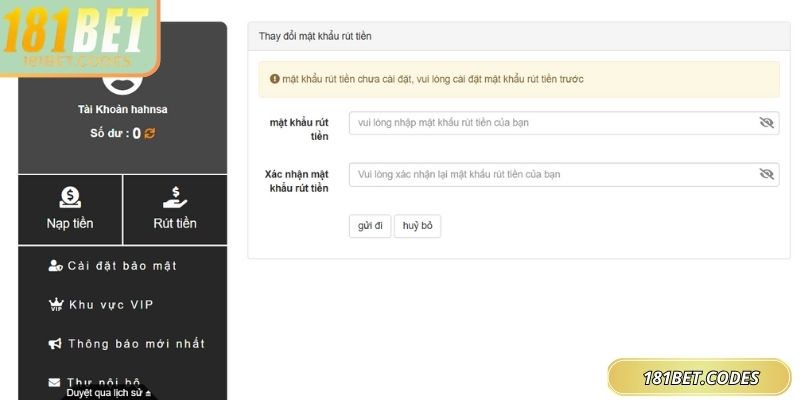Show password in withdrawal password field
The width and height of the screenshot is (800, 400).
[x=766, y=122]
